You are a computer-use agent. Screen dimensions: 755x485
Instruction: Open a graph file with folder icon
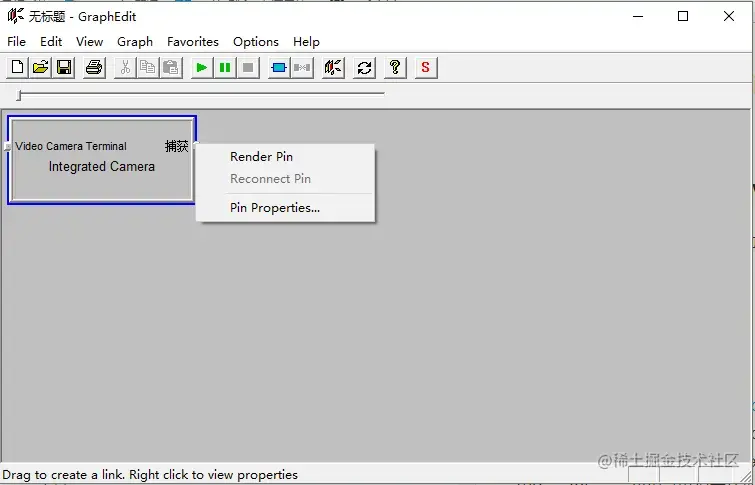[41, 67]
